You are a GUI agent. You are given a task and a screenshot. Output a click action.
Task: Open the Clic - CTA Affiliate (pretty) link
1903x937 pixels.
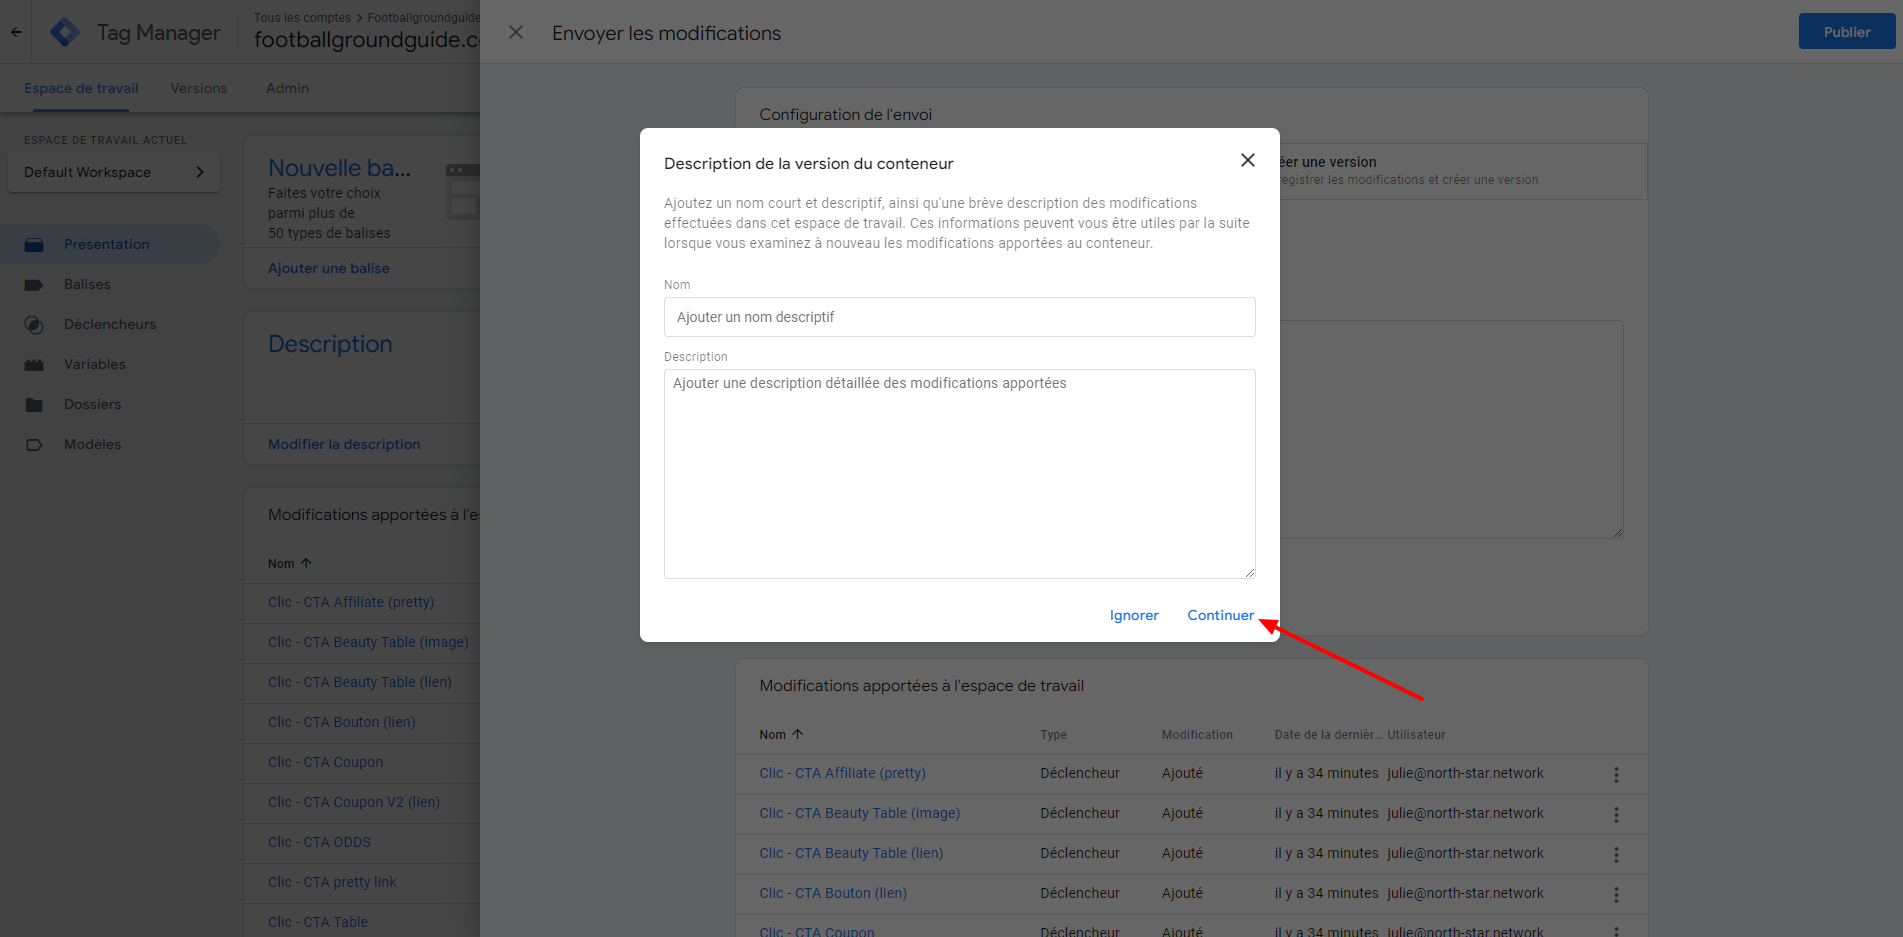pyautogui.click(x=842, y=773)
